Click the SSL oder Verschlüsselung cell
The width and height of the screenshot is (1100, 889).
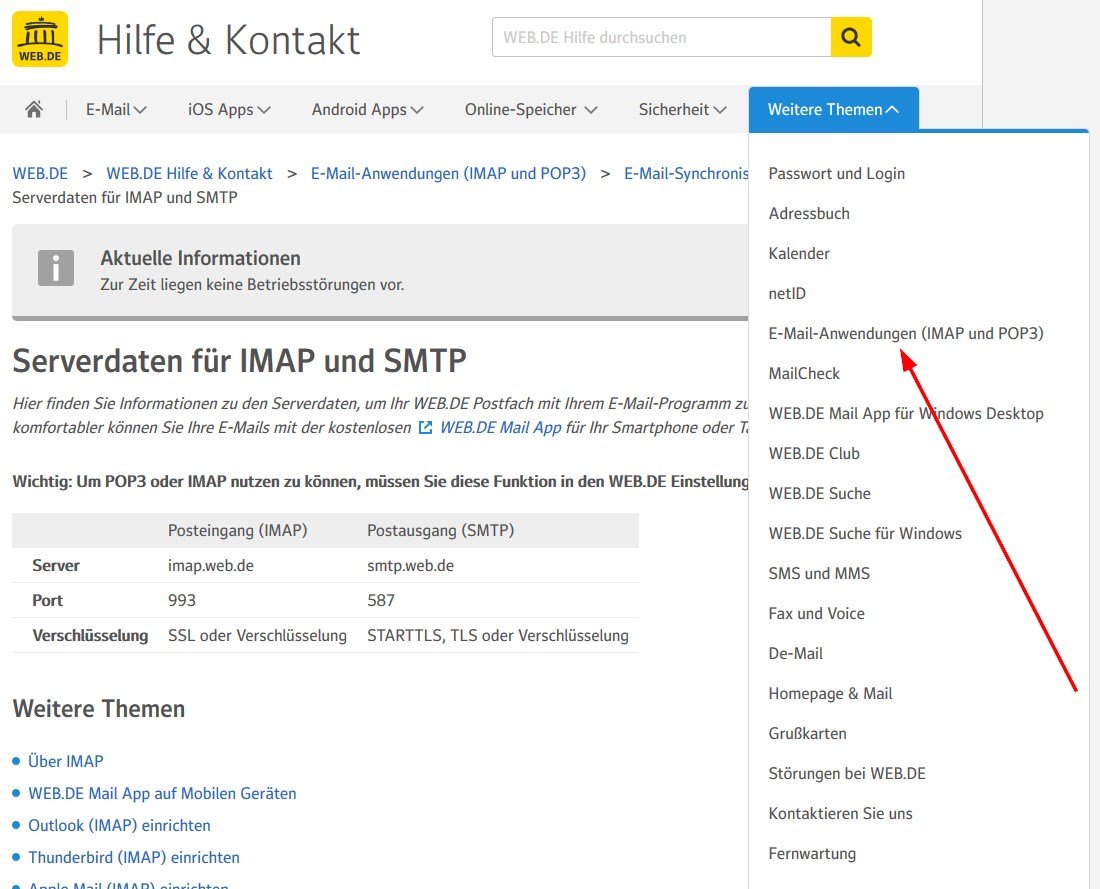257,636
